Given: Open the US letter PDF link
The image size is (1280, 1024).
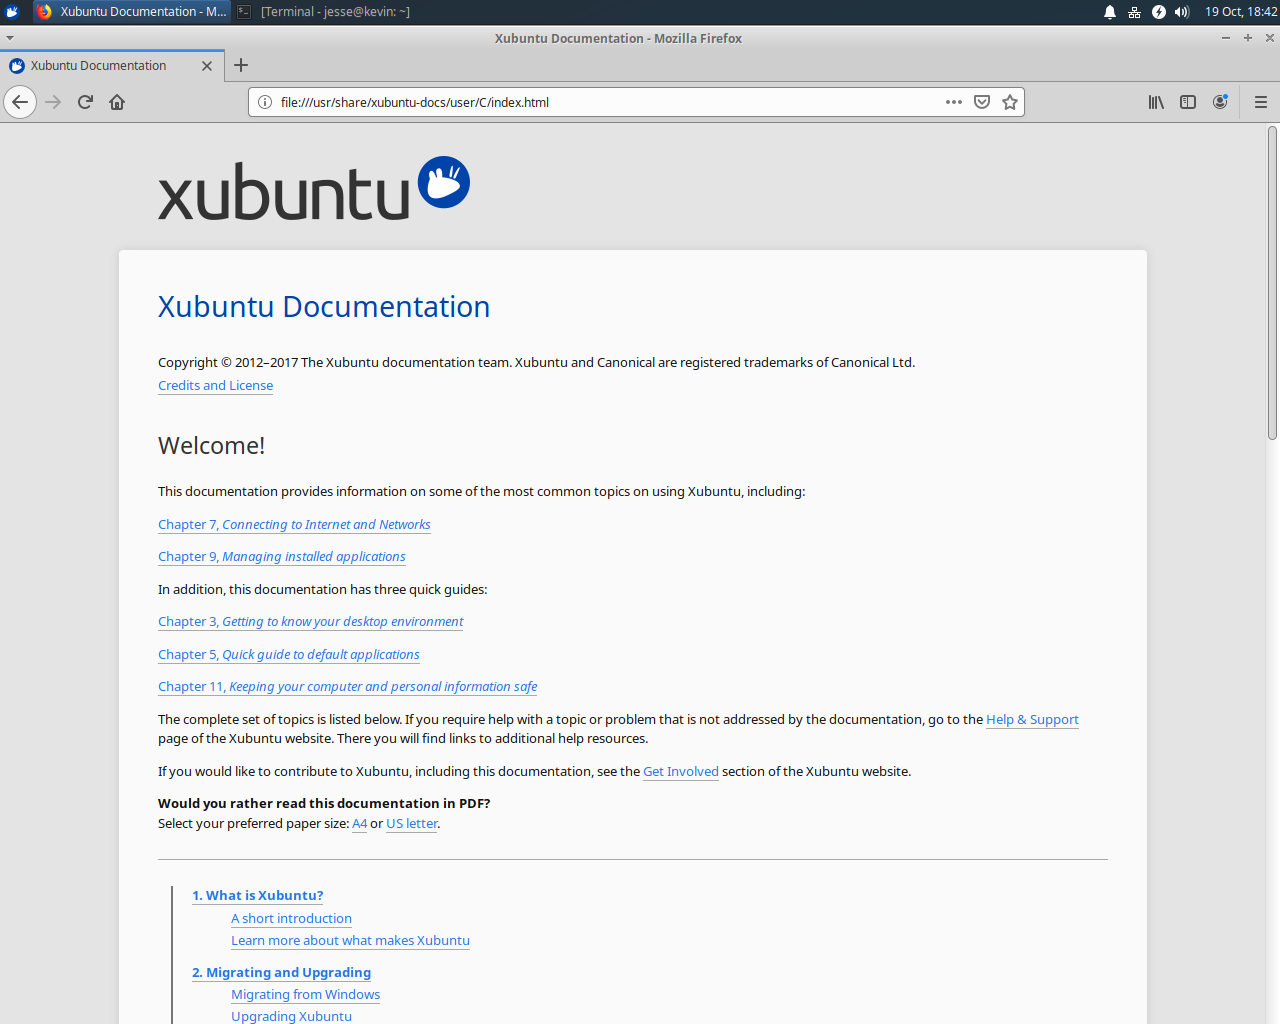Looking at the screenshot, I should pos(412,824).
